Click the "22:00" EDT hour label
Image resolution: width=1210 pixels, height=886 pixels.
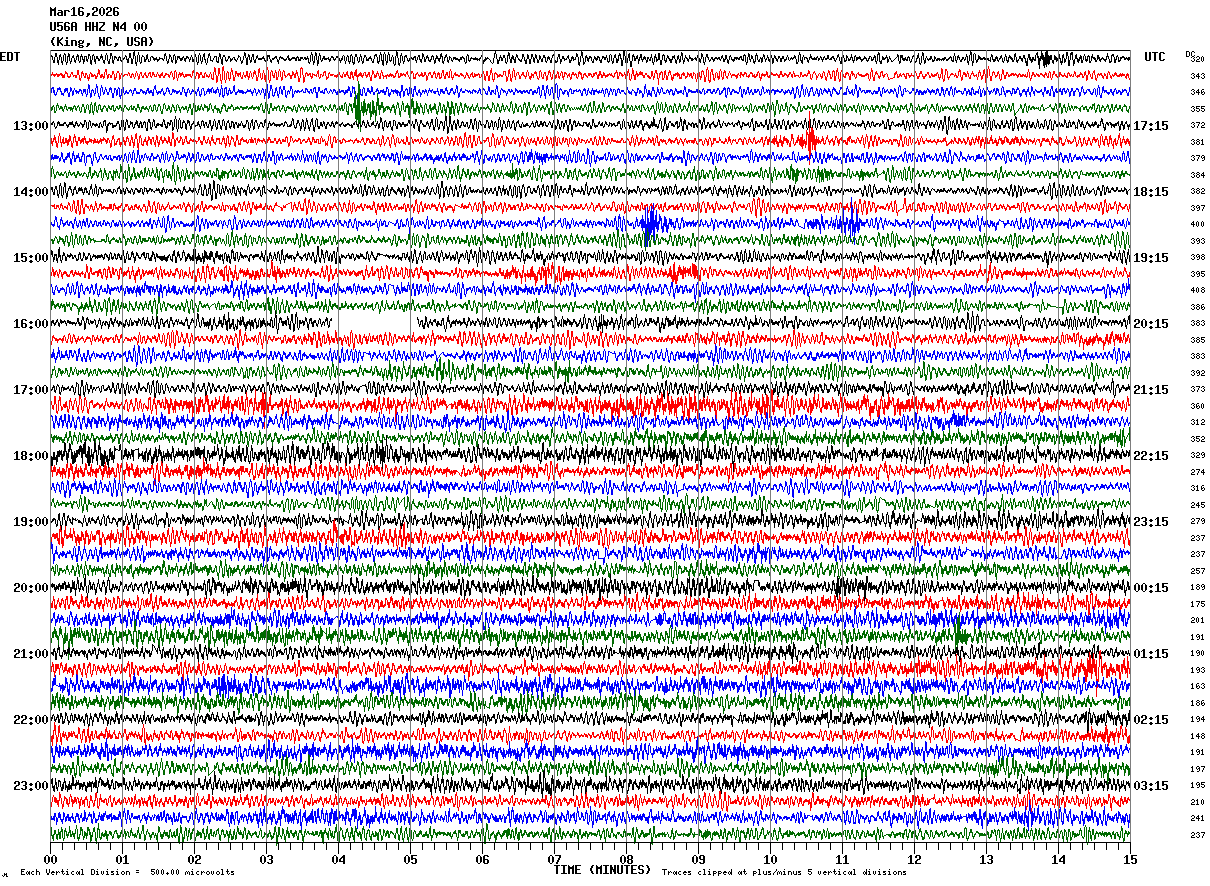pyautogui.click(x=30, y=719)
